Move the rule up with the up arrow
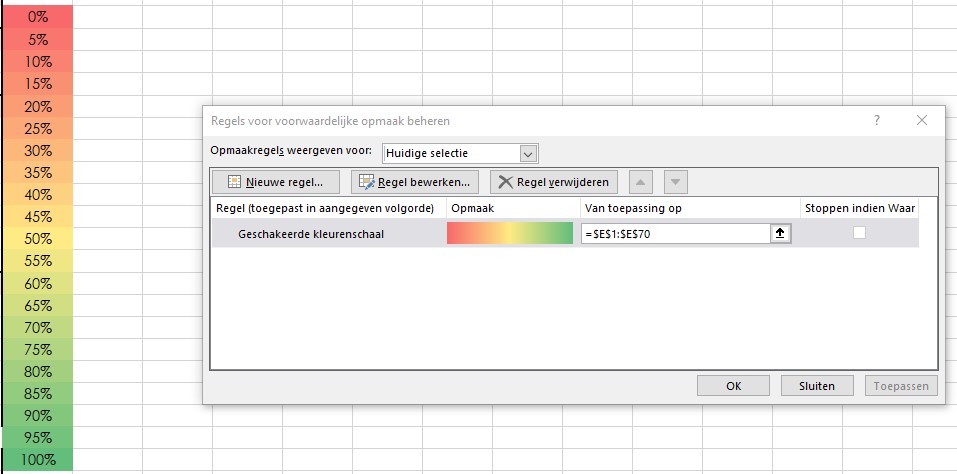Image resolution: width=957 pixels, height=474 pixels. click(x=640, y=182)
